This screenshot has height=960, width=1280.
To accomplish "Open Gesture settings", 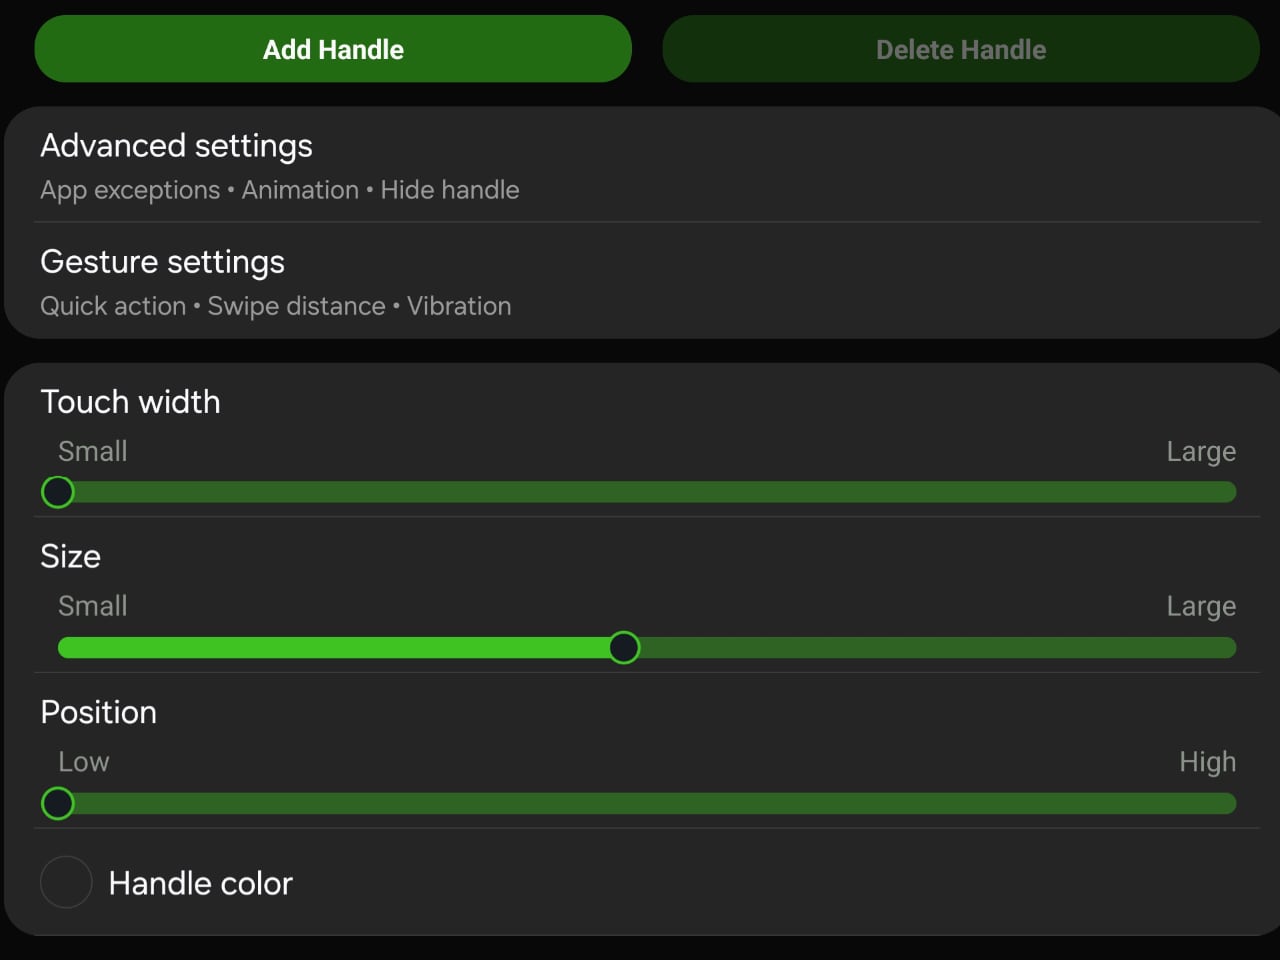I will click(x=162, y=262).
